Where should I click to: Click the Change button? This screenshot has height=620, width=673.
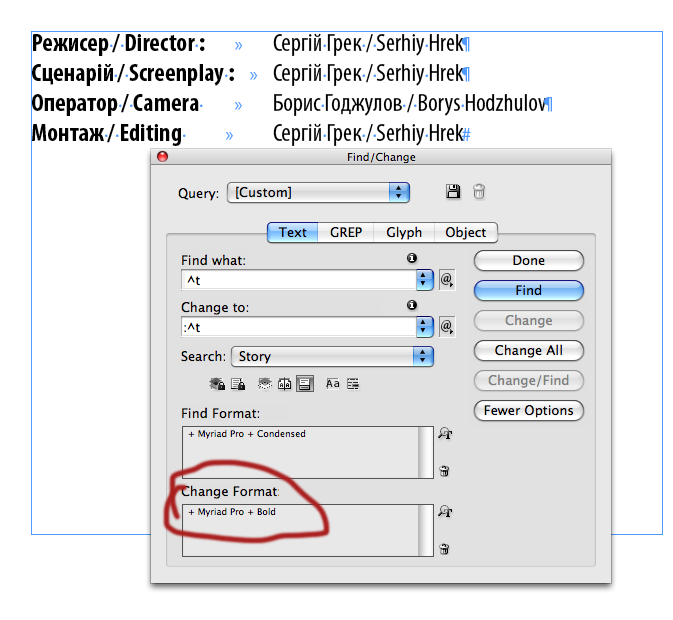pos(528,321)
